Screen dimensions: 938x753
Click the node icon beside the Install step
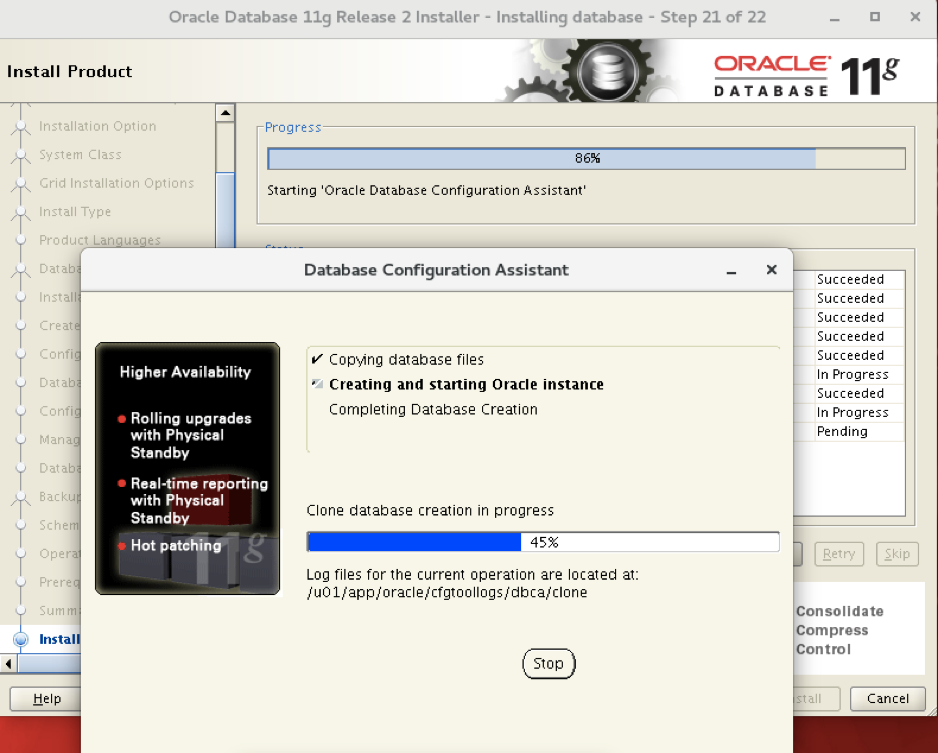[x=23, y=639]
